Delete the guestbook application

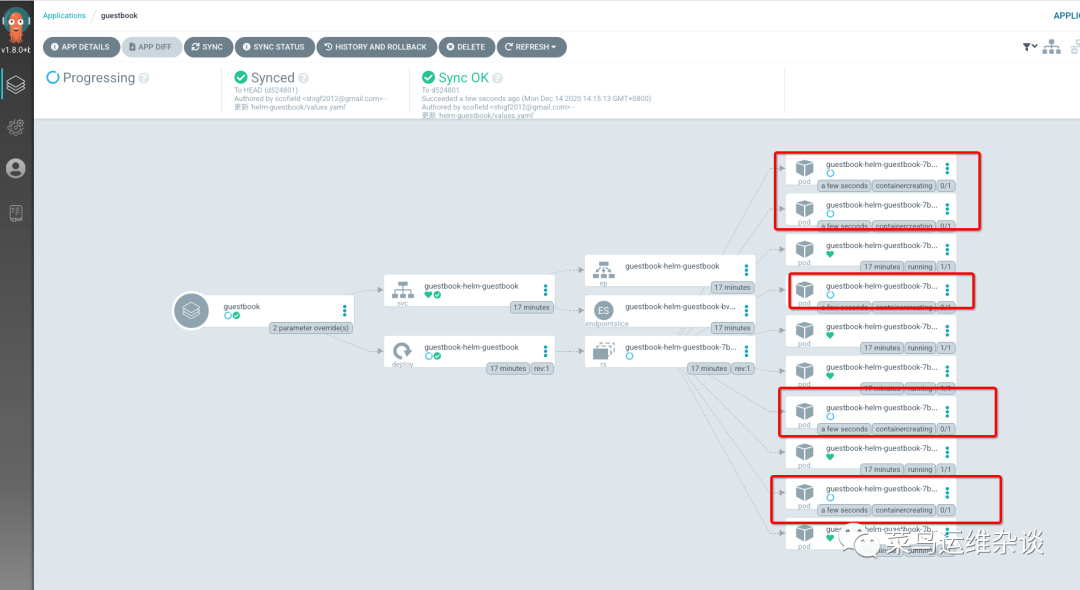click(x=466, y=47)
